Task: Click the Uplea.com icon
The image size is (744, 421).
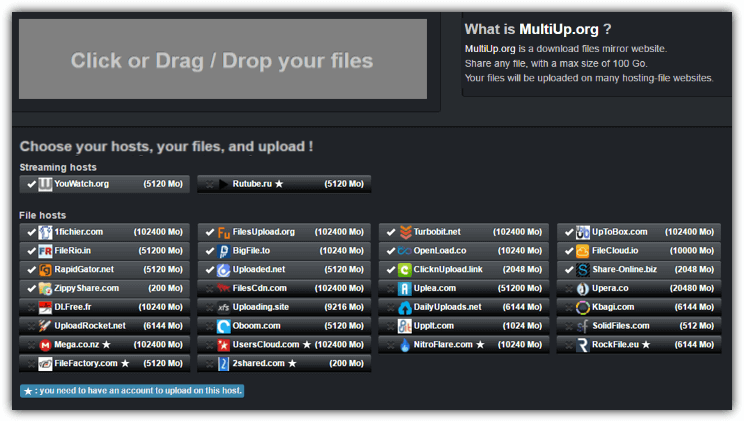Action: (x=405, y=289)
